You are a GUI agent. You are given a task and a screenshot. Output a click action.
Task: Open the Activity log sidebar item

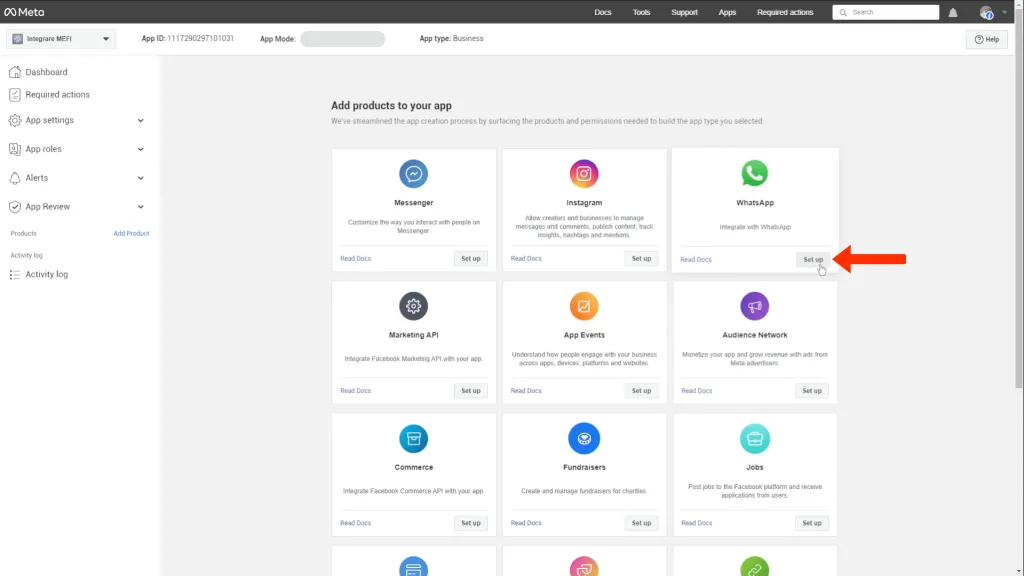tap(46, 274)
